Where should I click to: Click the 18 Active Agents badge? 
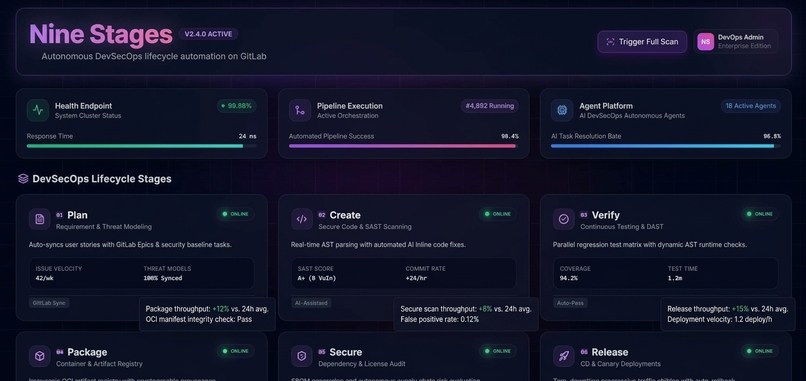click(750, 106)
